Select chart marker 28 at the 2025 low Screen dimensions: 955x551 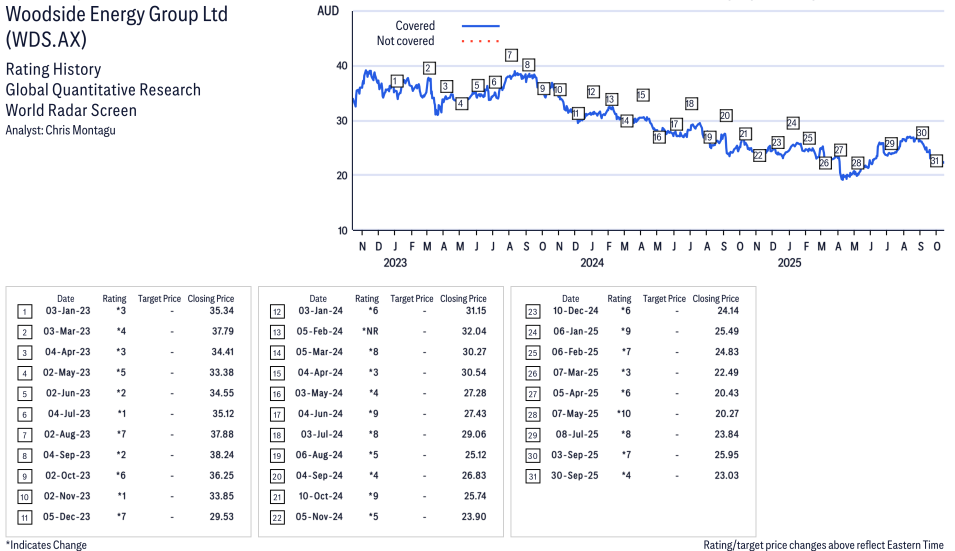coord(857,163)
